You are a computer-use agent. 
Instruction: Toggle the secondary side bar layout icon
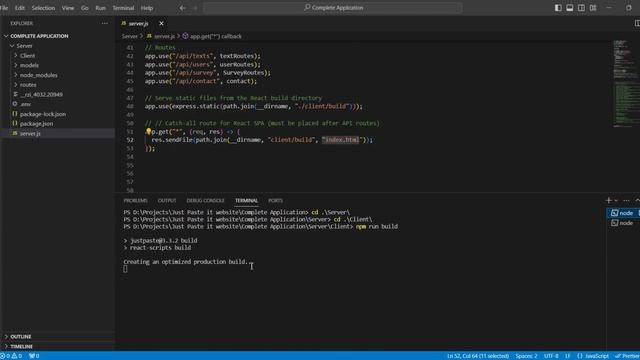581,8
